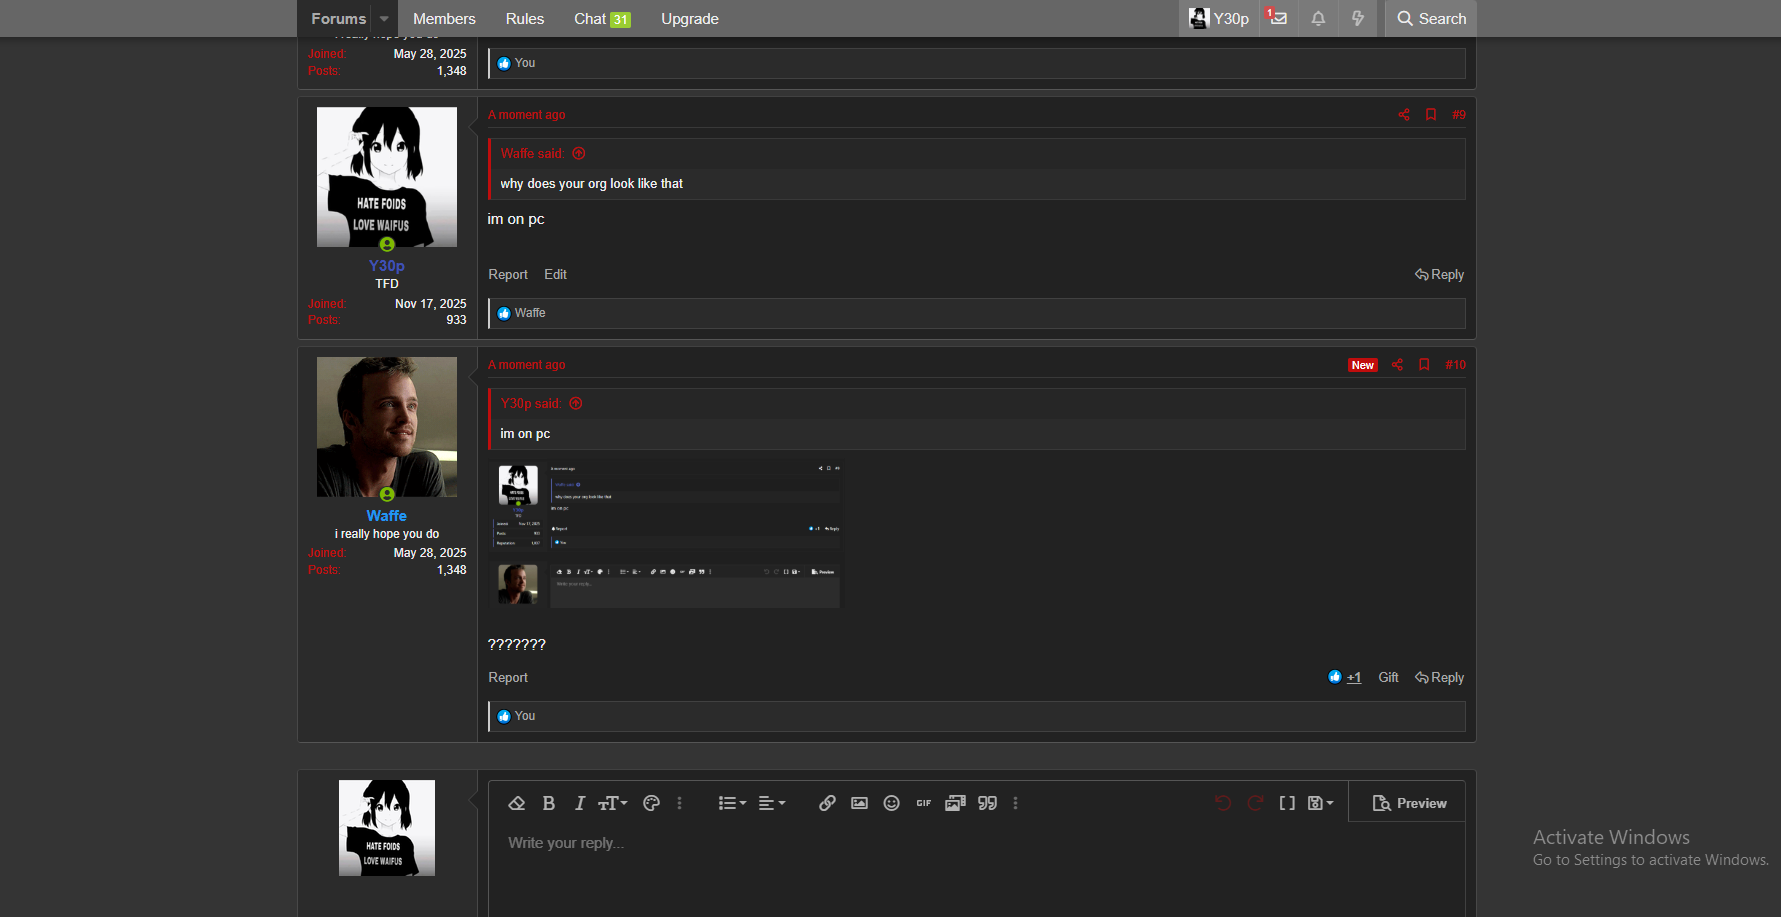1781x917 pixels.
Task: Toggle bold formatting in reply editor
Action: click(x=548, y=803)
